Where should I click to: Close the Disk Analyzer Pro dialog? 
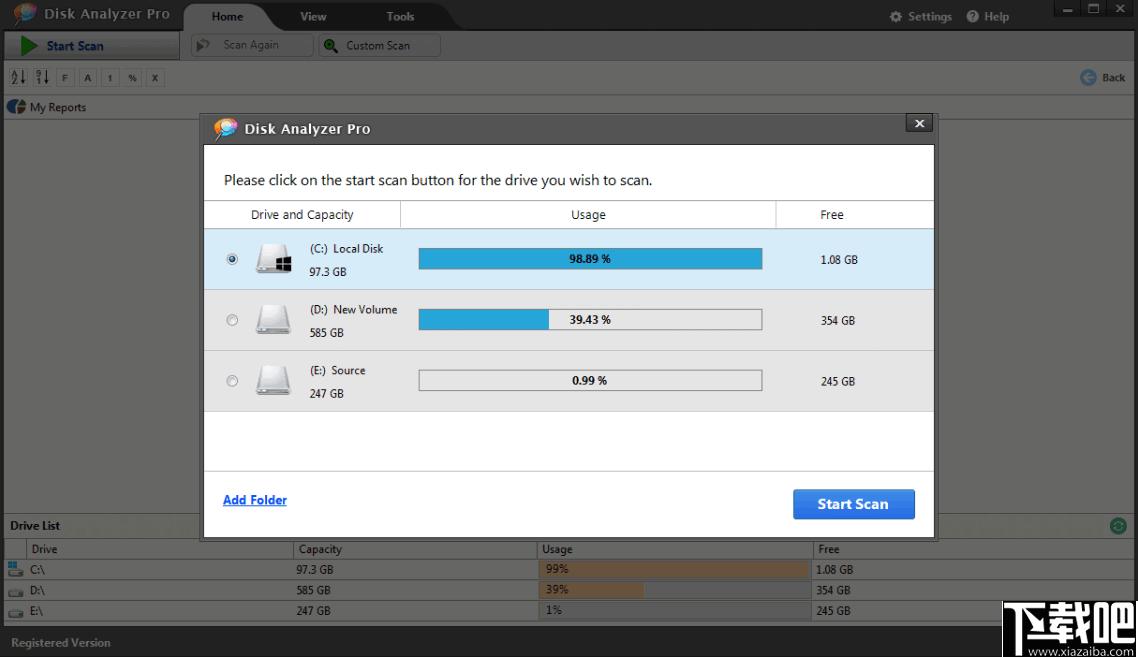[x=919, y=123]
